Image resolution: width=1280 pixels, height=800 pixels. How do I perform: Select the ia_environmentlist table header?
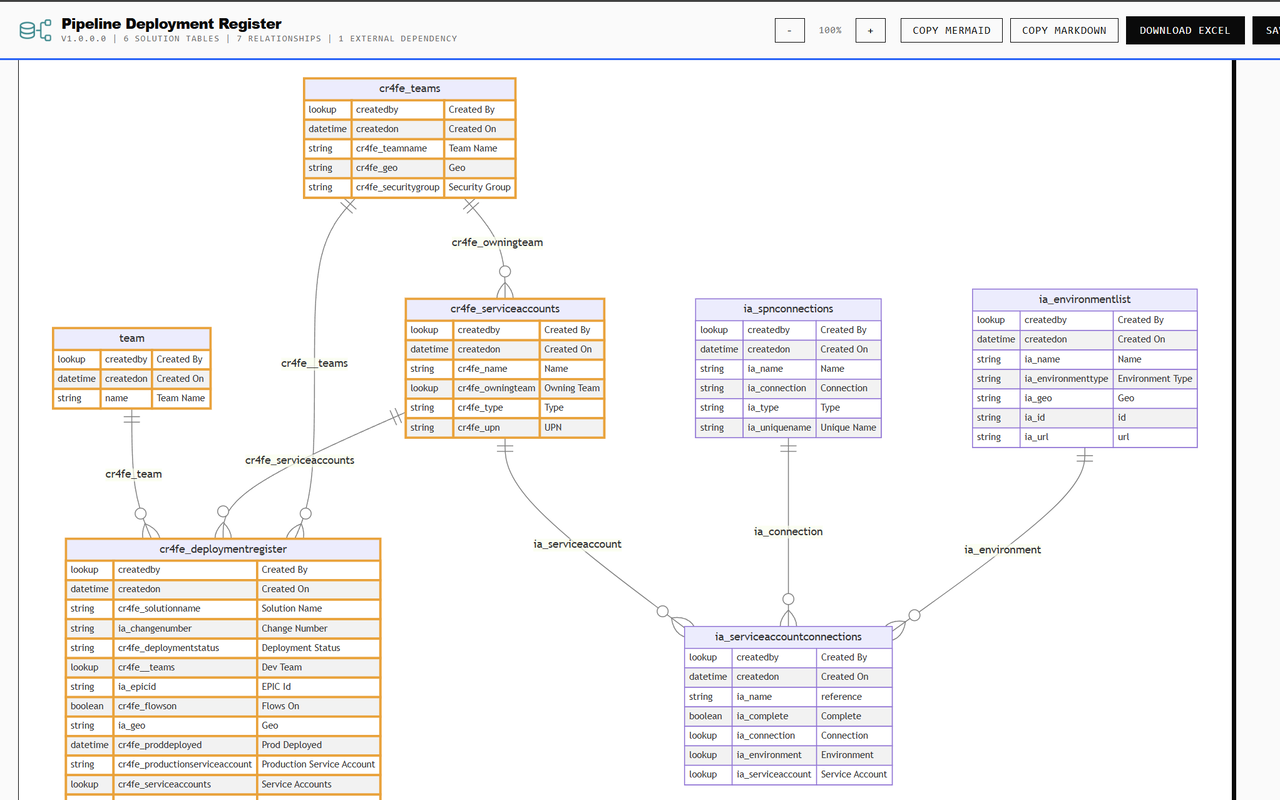pos(1085,300)
